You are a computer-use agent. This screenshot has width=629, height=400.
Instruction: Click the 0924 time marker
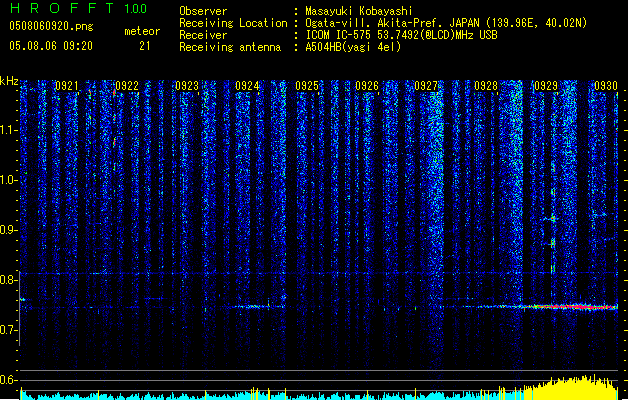[247, 86]
